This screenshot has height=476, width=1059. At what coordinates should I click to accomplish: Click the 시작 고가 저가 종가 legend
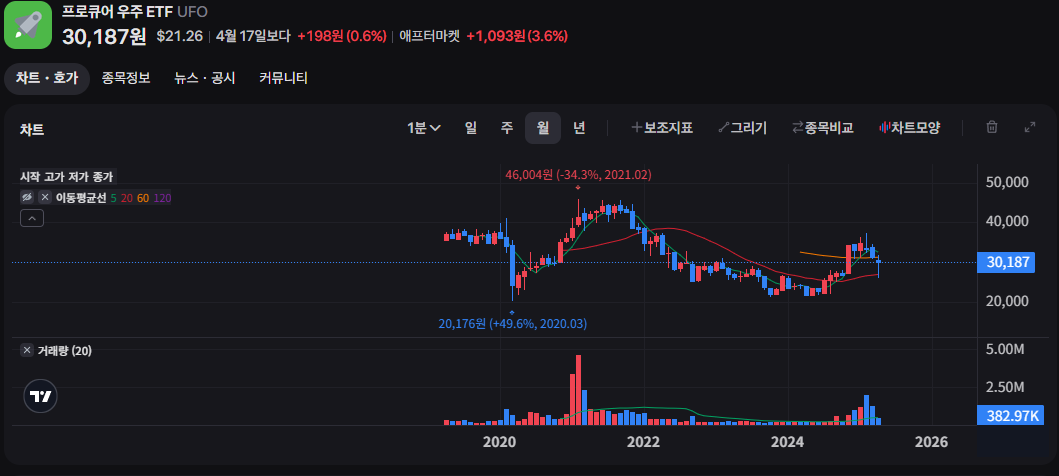[66, 177]
